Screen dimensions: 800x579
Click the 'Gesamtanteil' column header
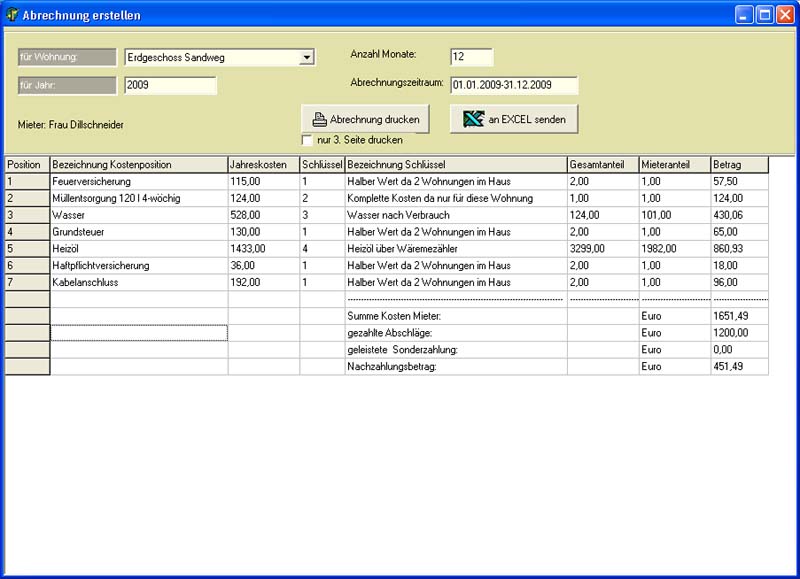coord(603,165)
